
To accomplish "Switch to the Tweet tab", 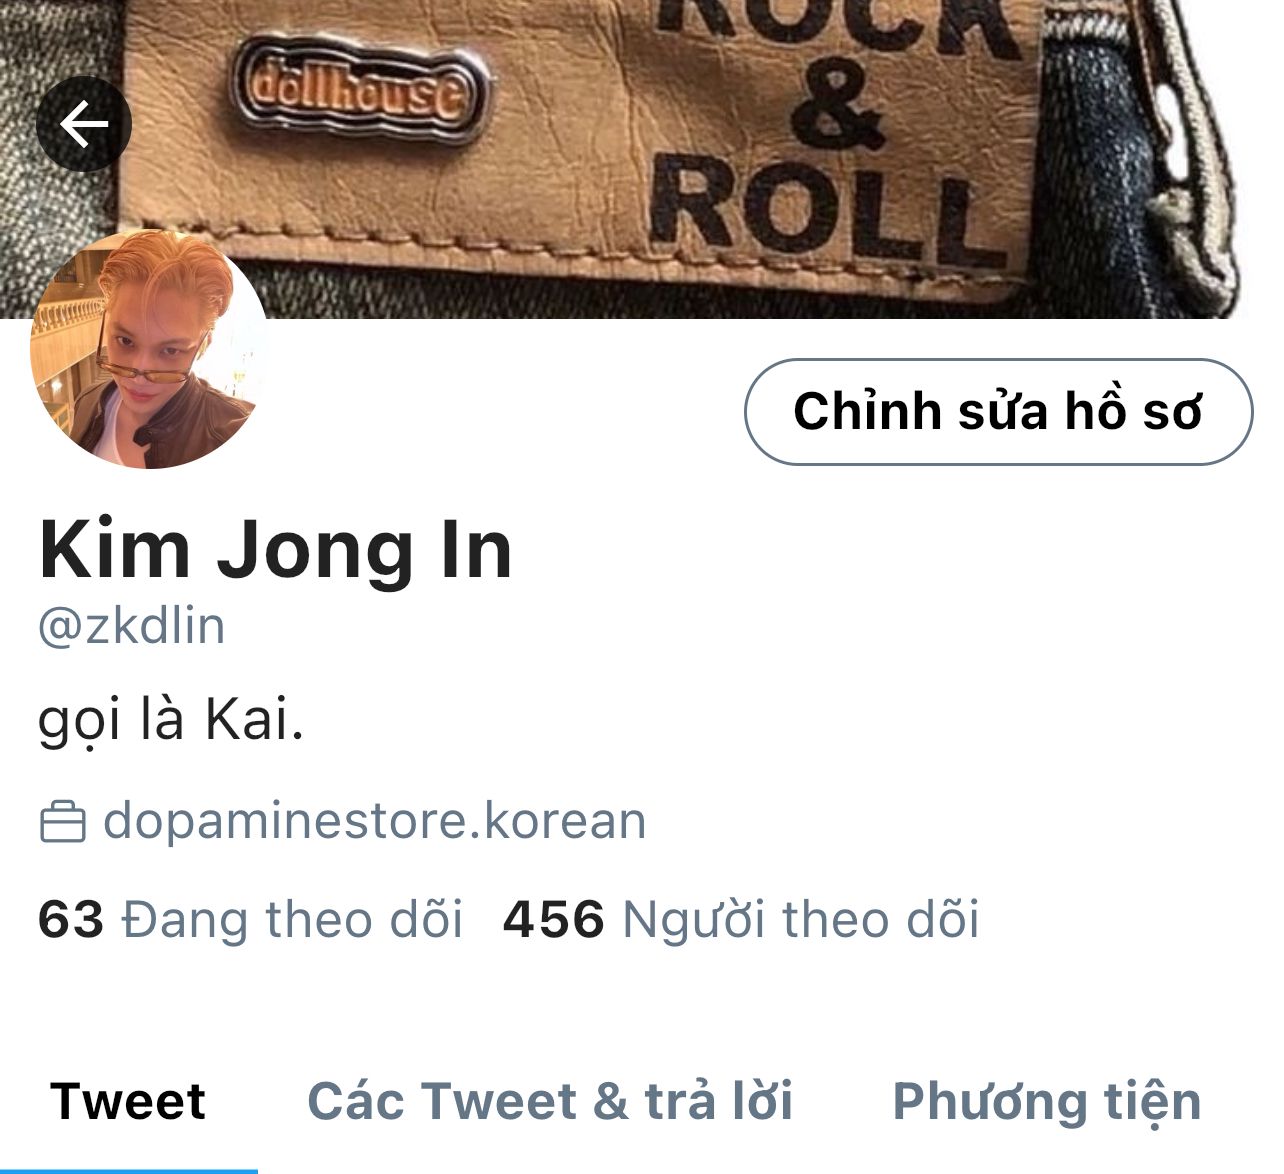I will 128,1101.
